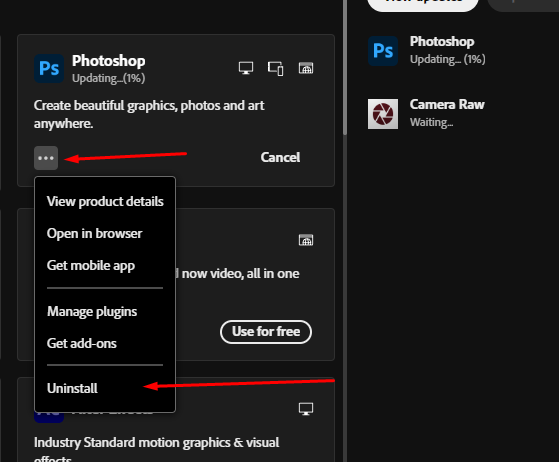Click the Photoshop icon in the updates panel
The height and width of the screenshot is (462, 559).
[383, 51]
